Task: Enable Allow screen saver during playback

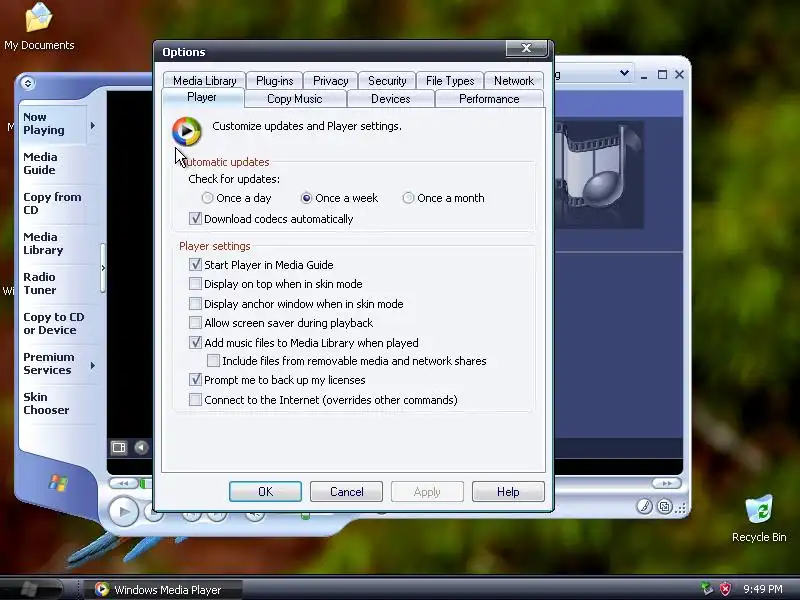Action: 195,323
